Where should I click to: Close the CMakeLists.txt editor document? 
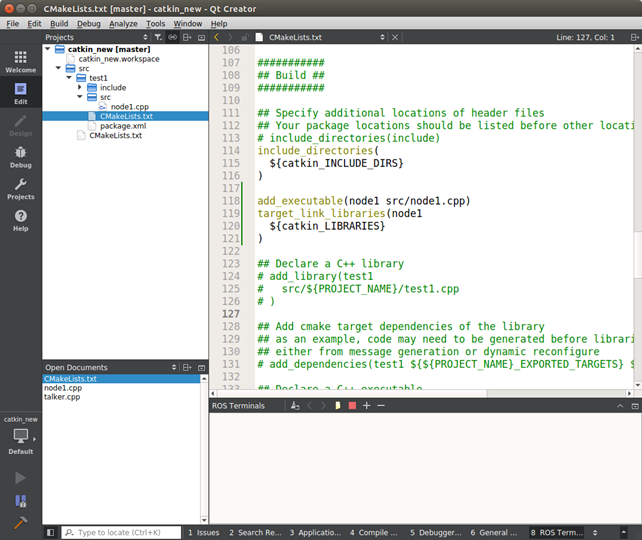(x=395, y=37)
